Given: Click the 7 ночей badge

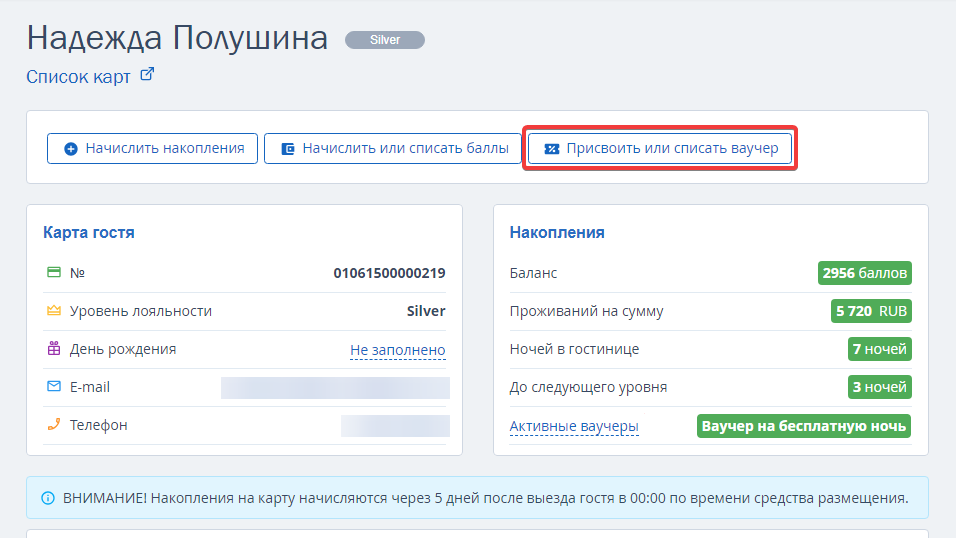Looking at the screenshot, I should point(879,349).
